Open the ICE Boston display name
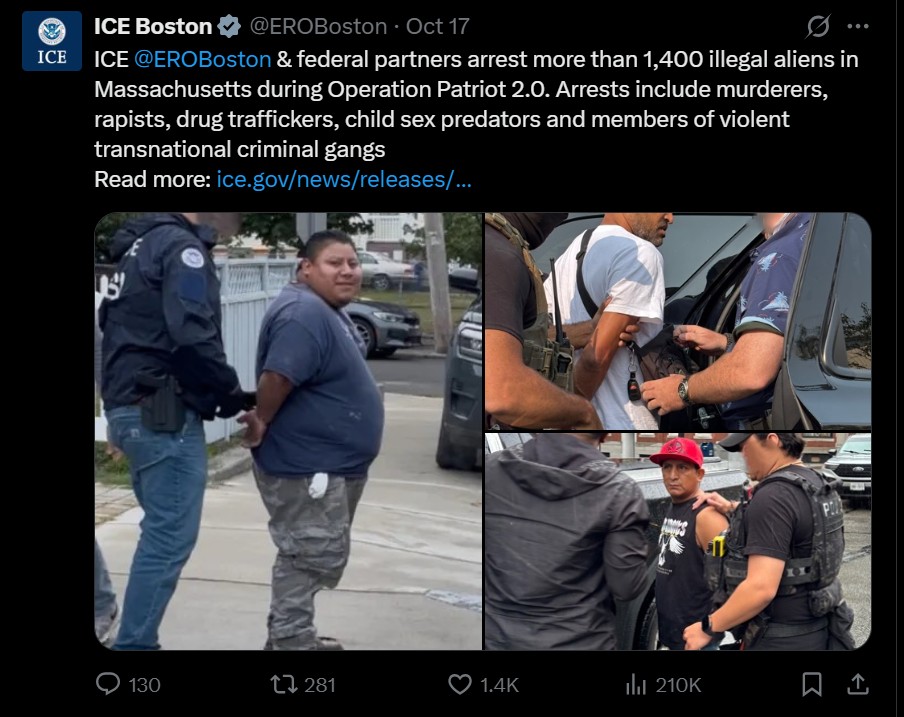Viewport: 904px width, 717px height. 153,27
